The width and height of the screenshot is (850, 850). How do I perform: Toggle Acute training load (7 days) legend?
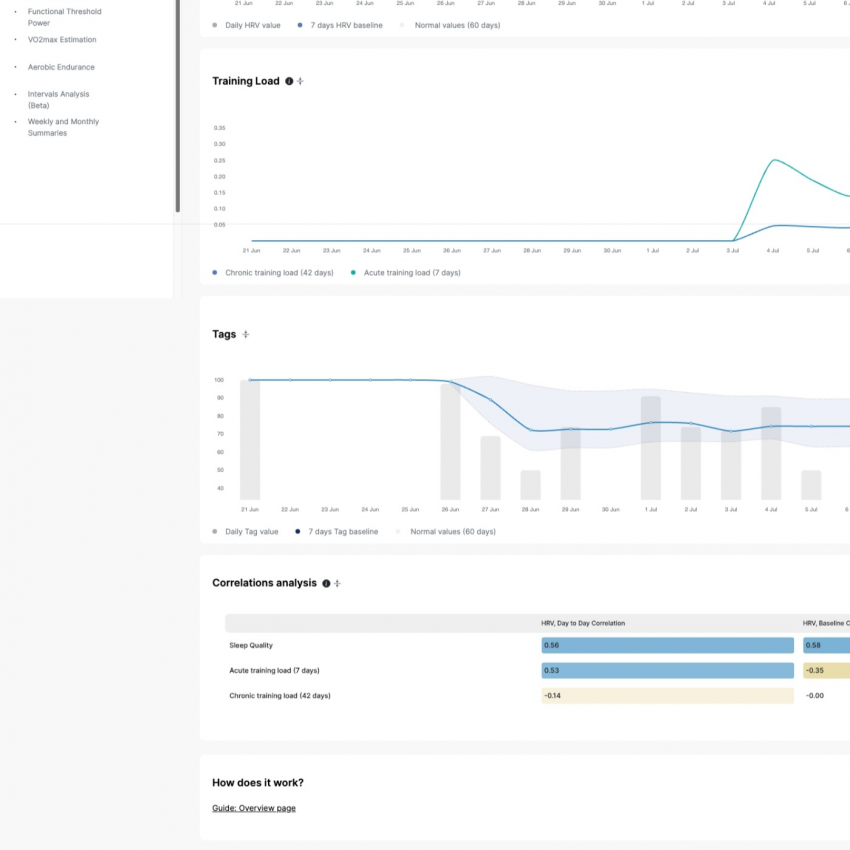coord(405,273)
